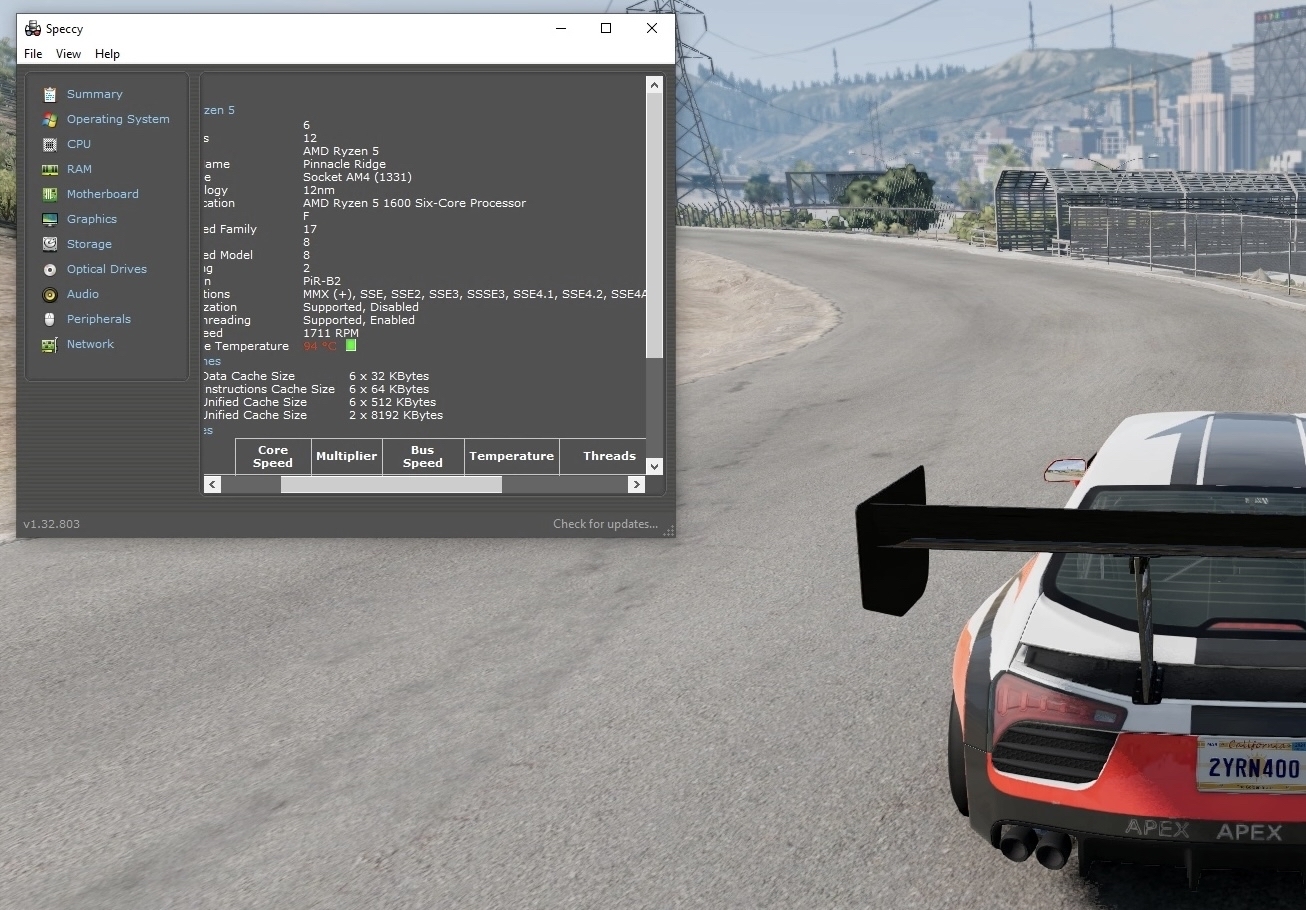Click the PiR-B2 revision value
This screenshot has width=1306, height=910.
[322, 281]
